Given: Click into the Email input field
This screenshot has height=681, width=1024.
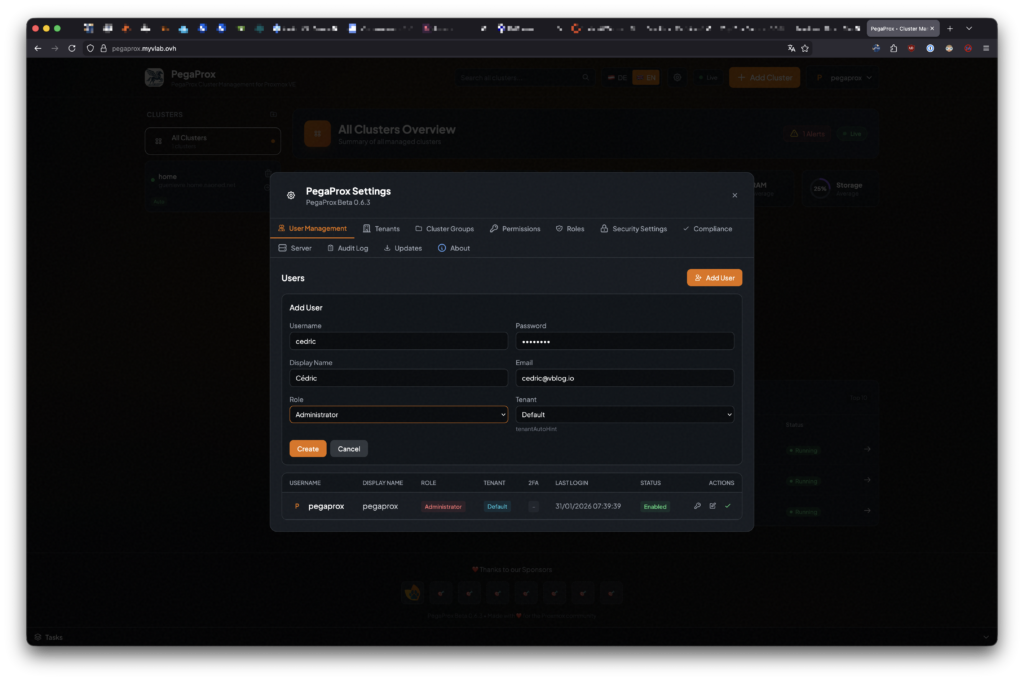Looking at the screenshot, I should 624,378.
